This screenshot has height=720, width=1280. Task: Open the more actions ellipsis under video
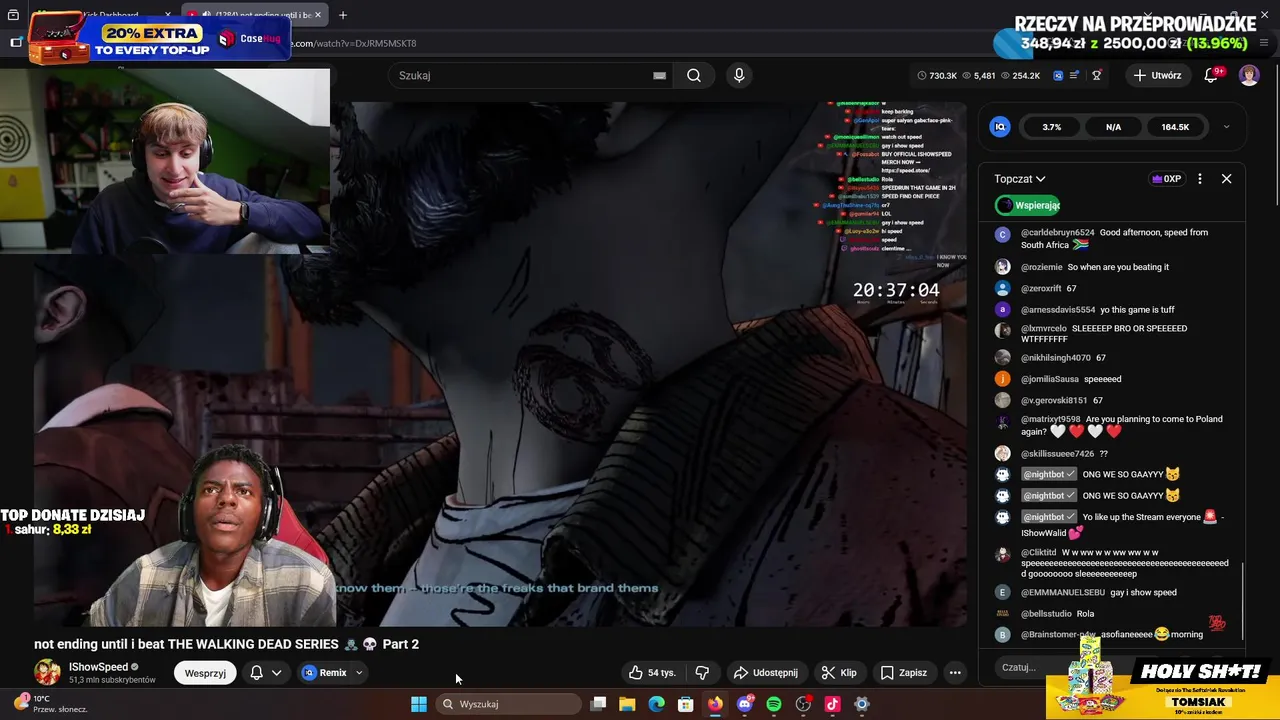pos(955,673)
